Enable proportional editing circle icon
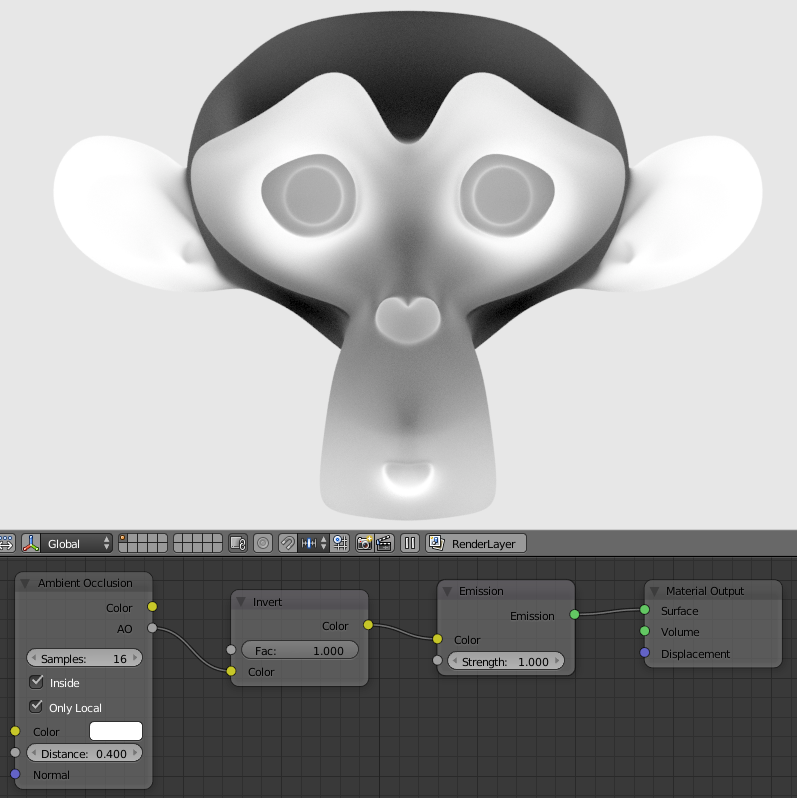Screen dimensions: 797x798 click(x=263, y=544)
